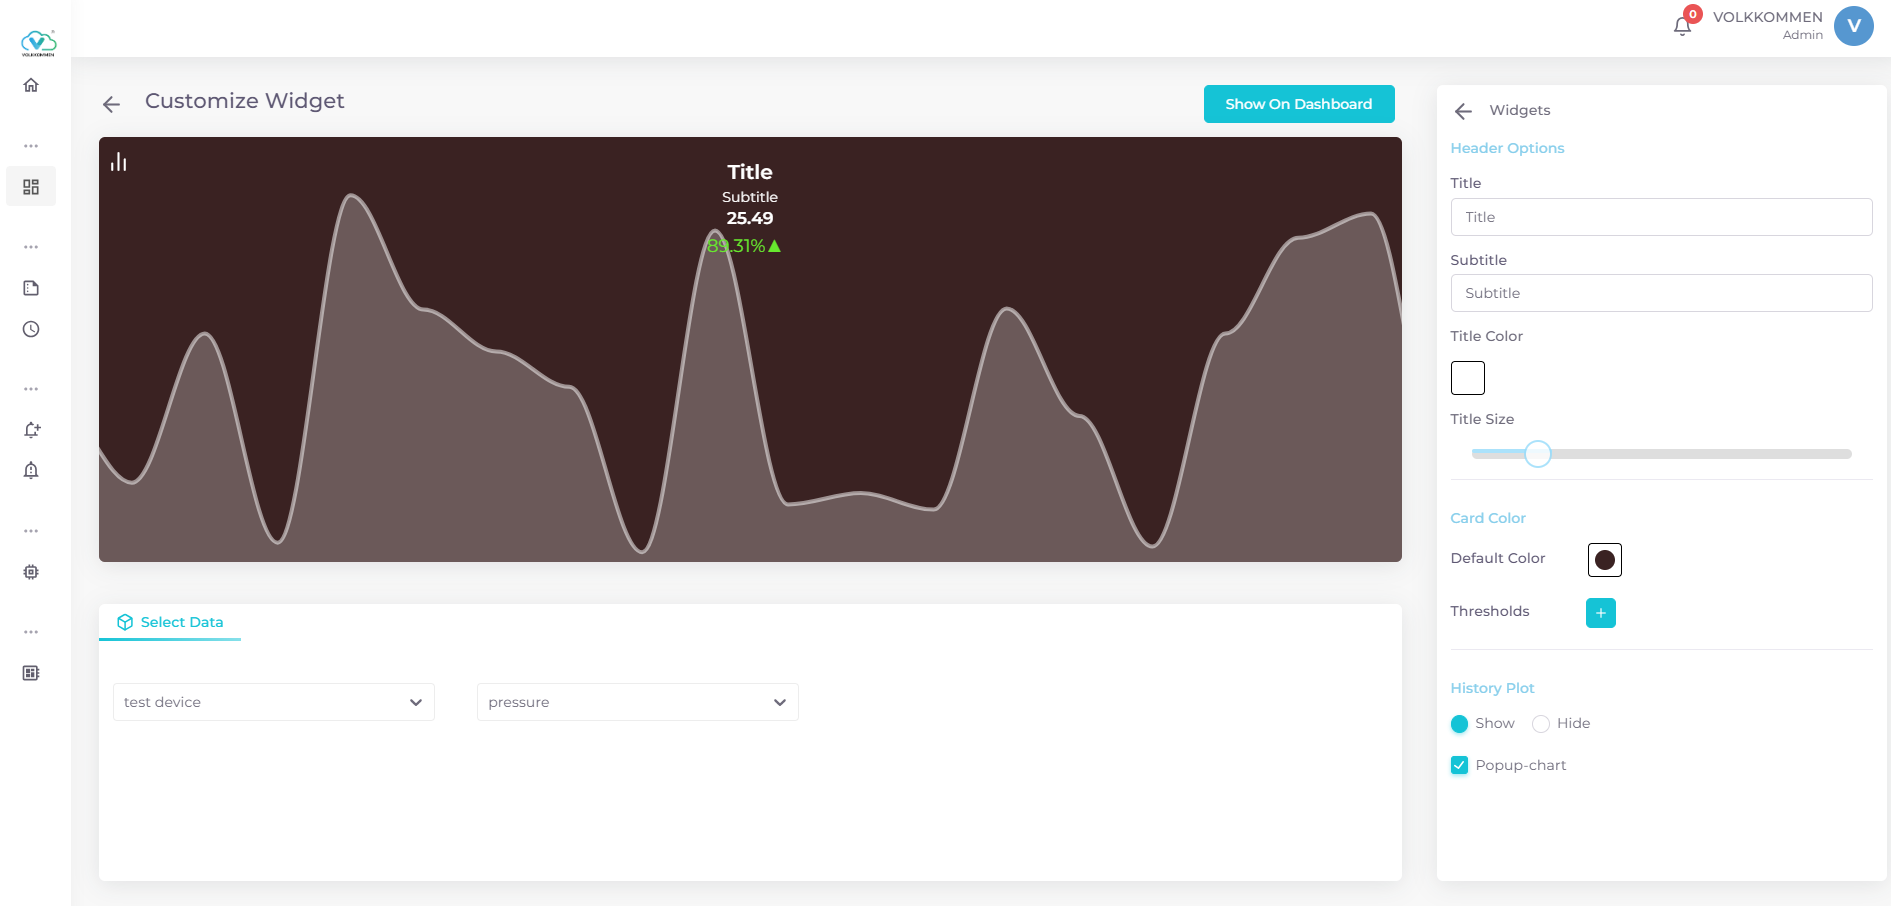
Task: Click the home icon in sidebar
Action: click(x=31, y=85)
